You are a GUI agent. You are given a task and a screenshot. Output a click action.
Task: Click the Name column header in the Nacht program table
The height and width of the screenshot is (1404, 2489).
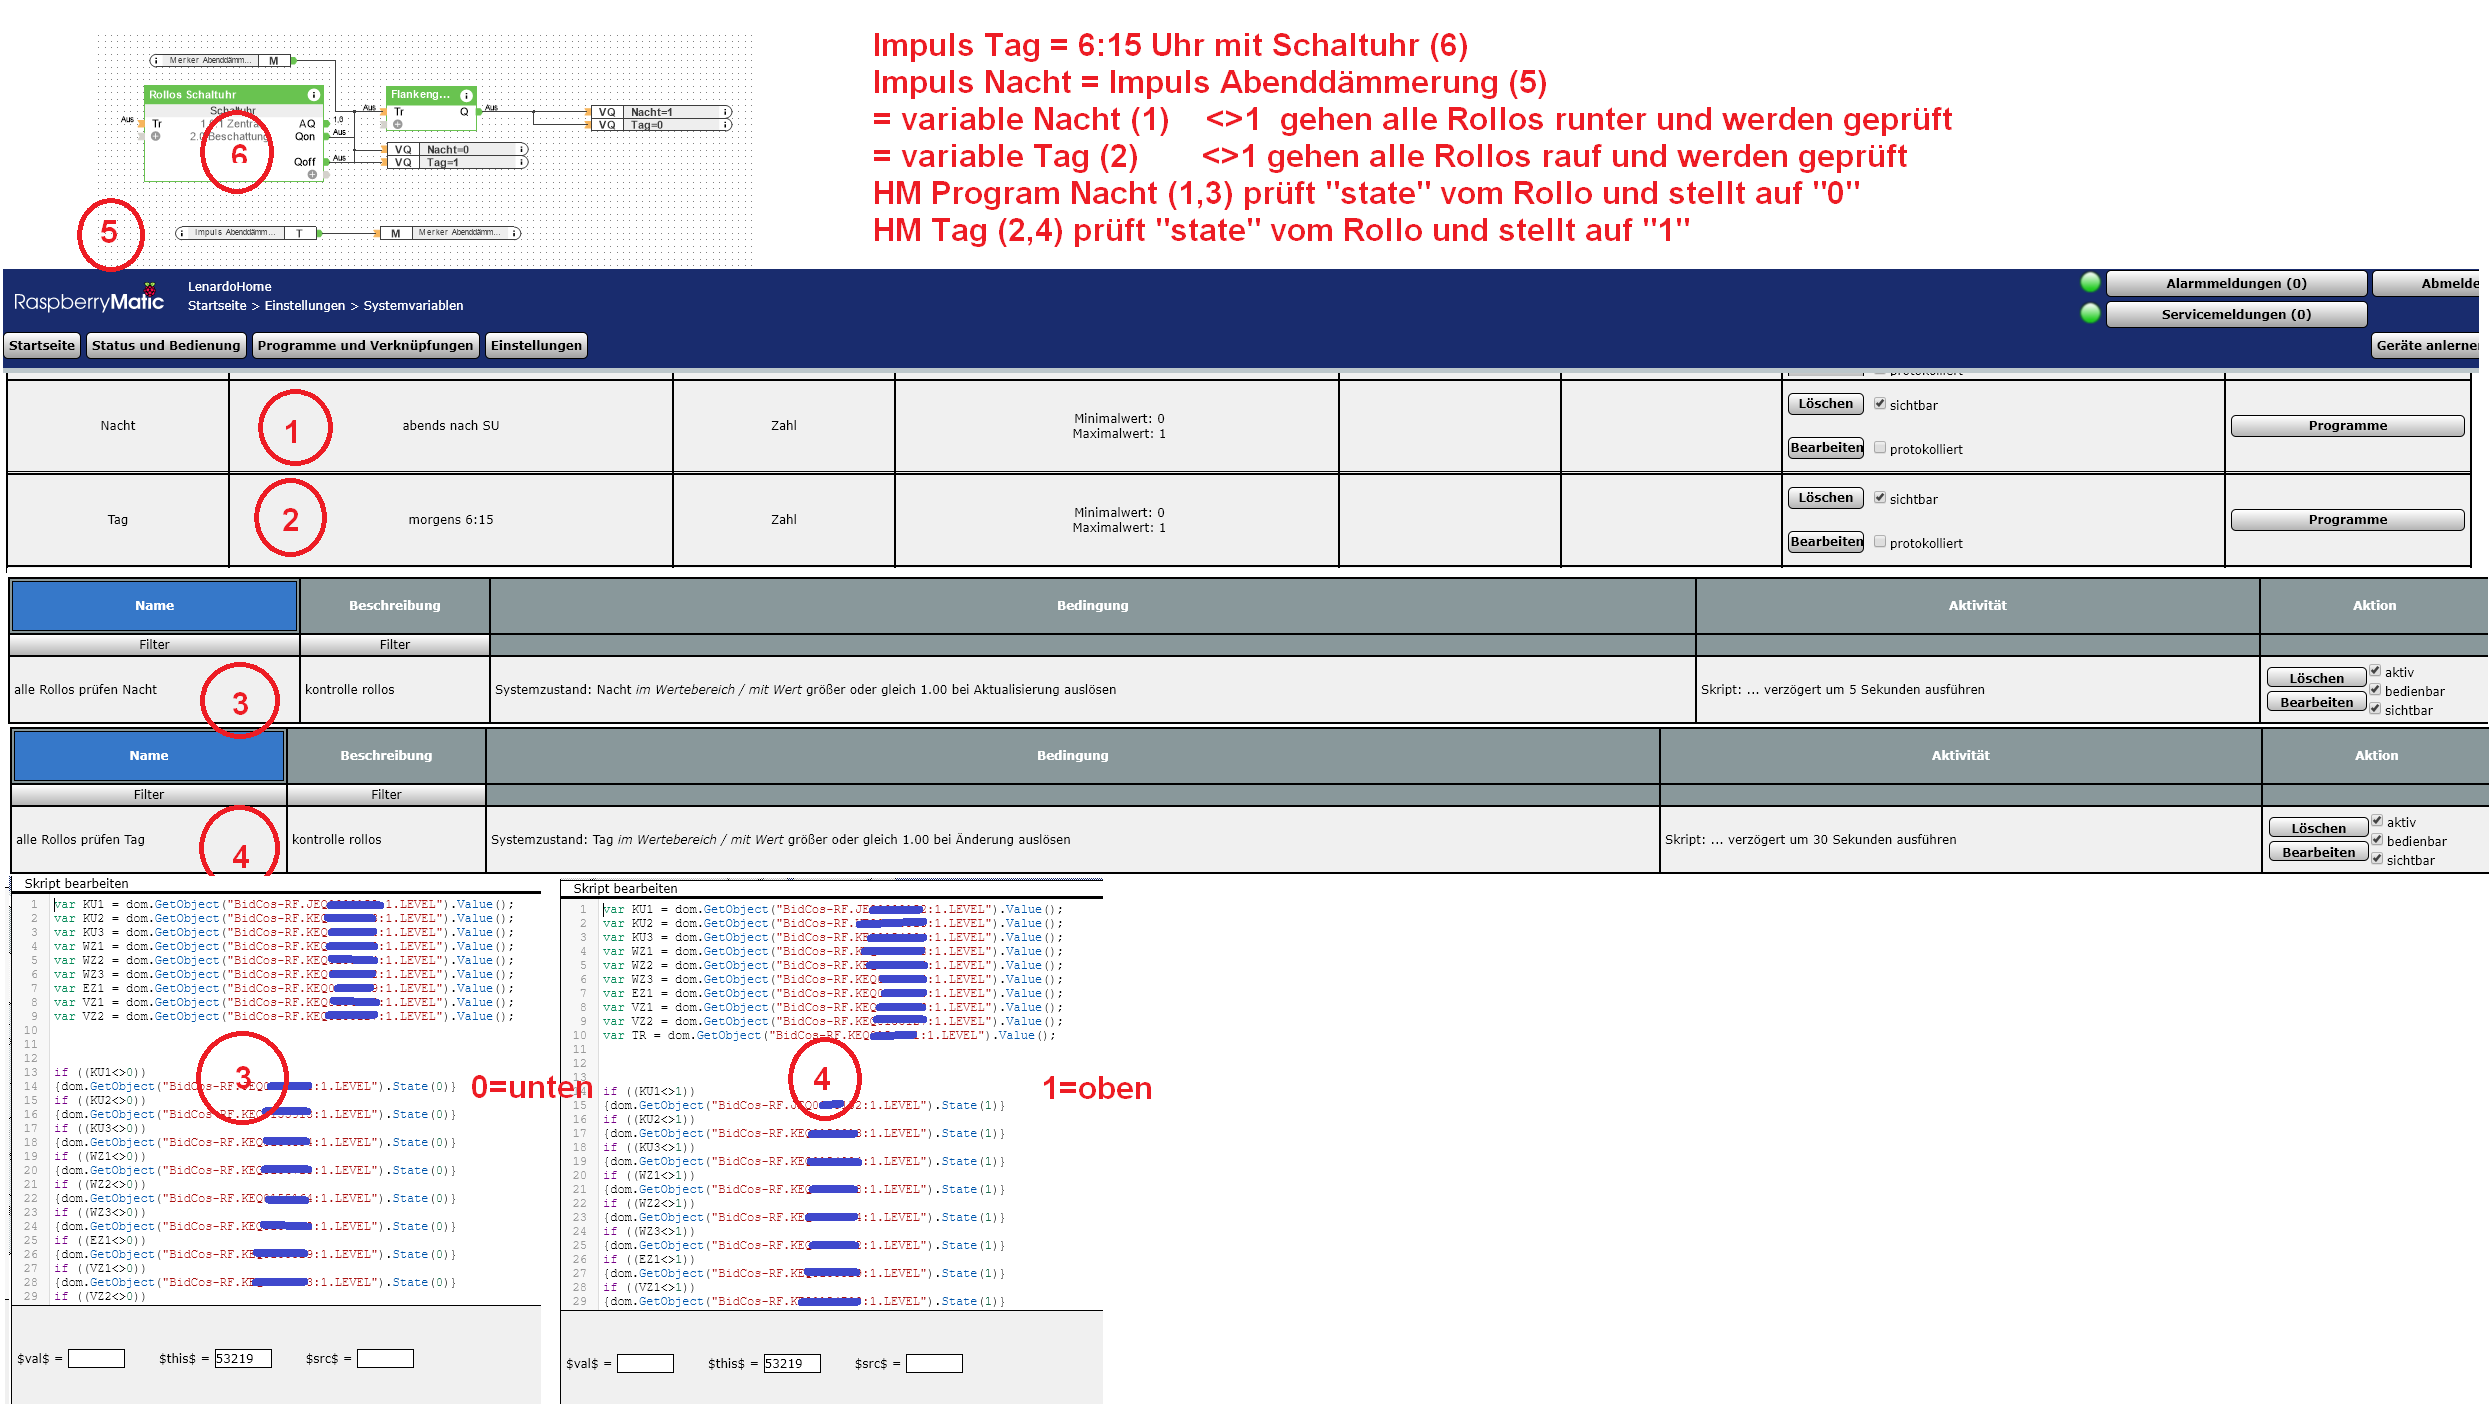point(154,605)
